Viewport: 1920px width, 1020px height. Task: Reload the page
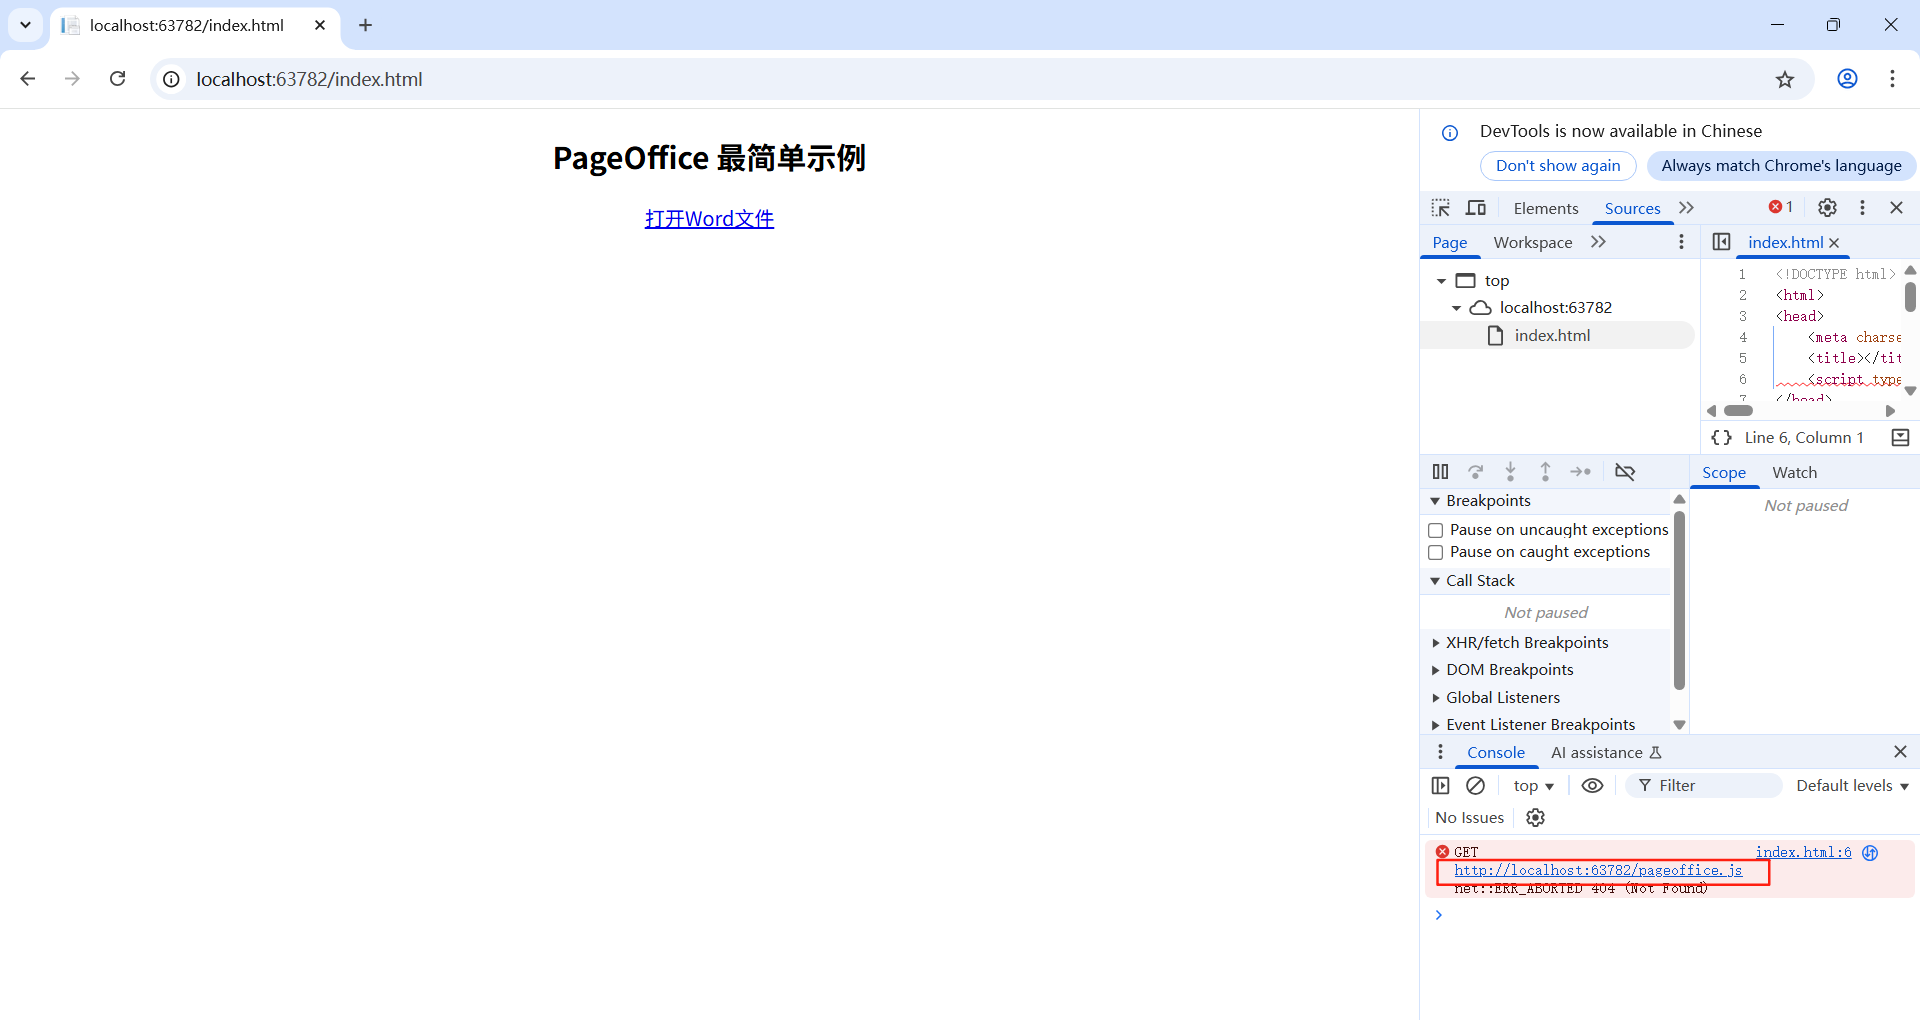[x=118, y=79]
